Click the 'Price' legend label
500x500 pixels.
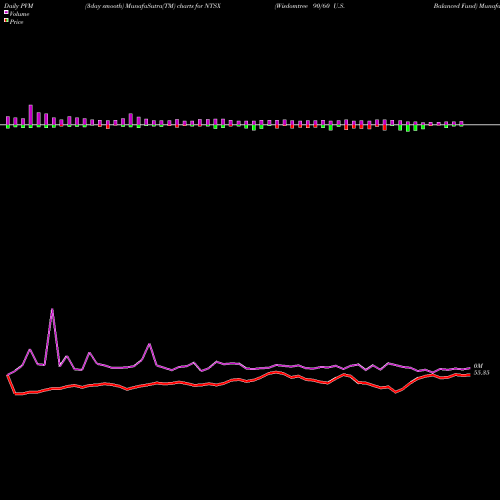(16, 22)
